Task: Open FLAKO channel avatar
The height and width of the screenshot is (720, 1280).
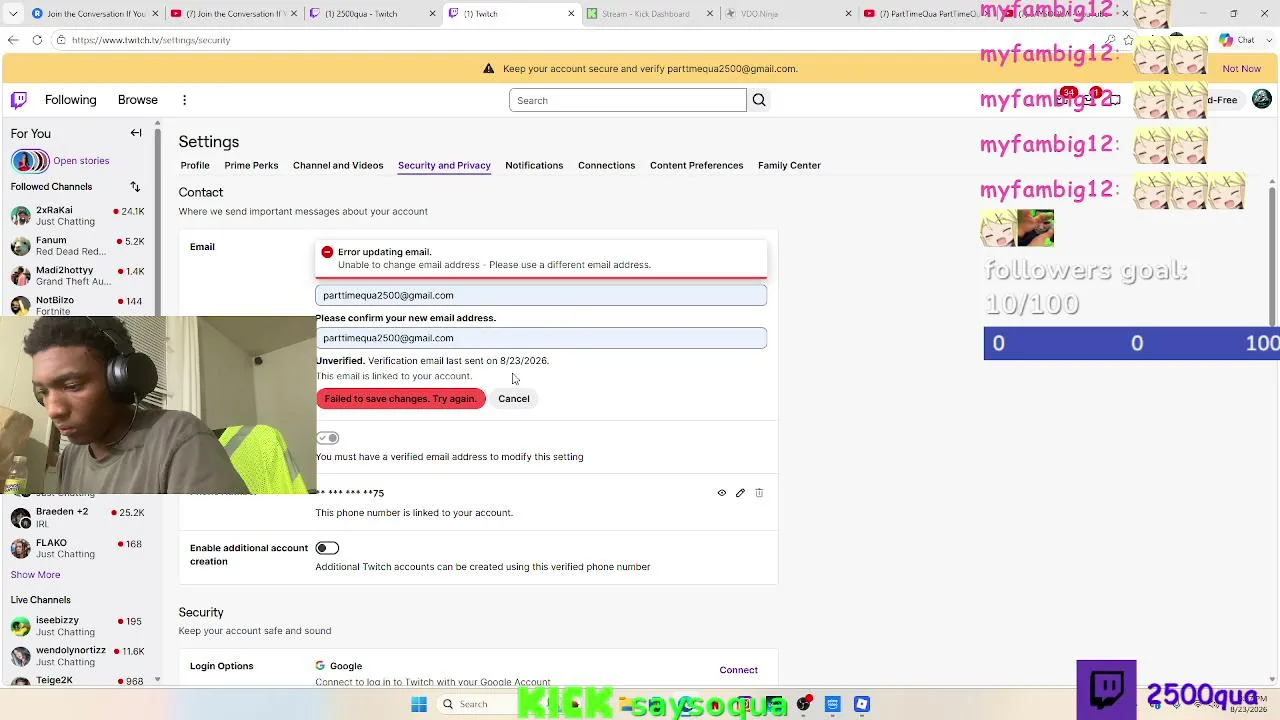Action: click(20, 548)
